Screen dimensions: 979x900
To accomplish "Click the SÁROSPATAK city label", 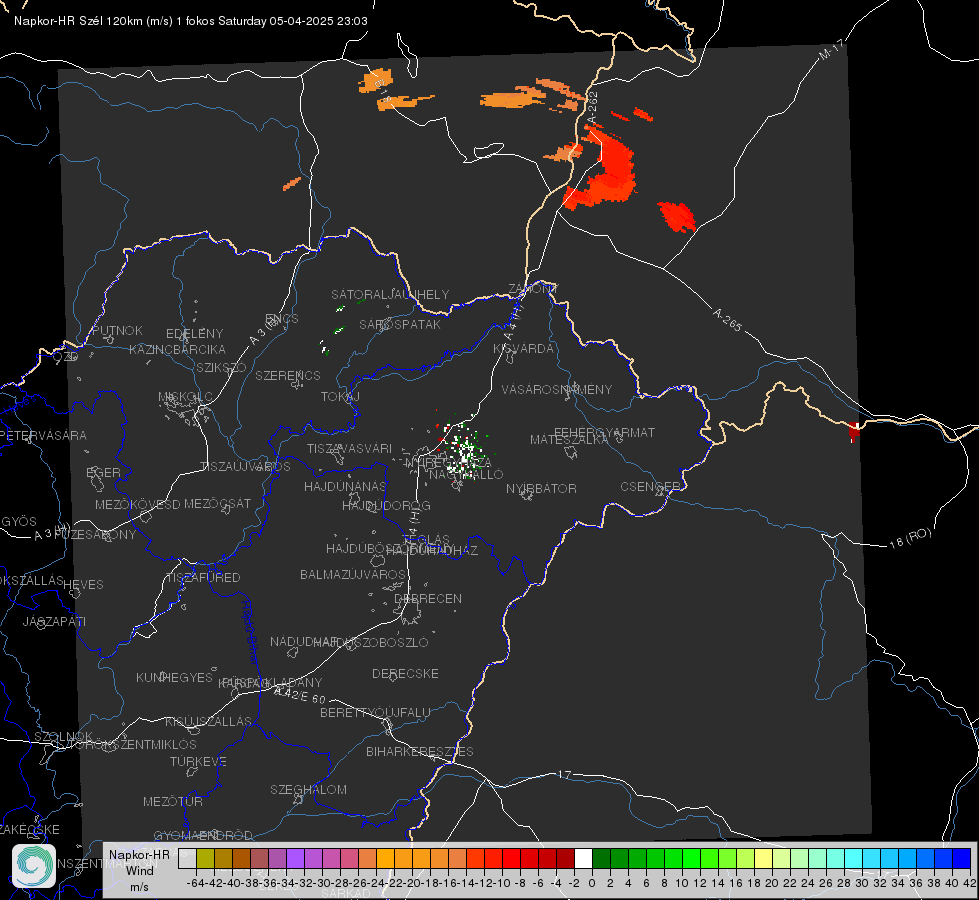I will click(400, 324).
